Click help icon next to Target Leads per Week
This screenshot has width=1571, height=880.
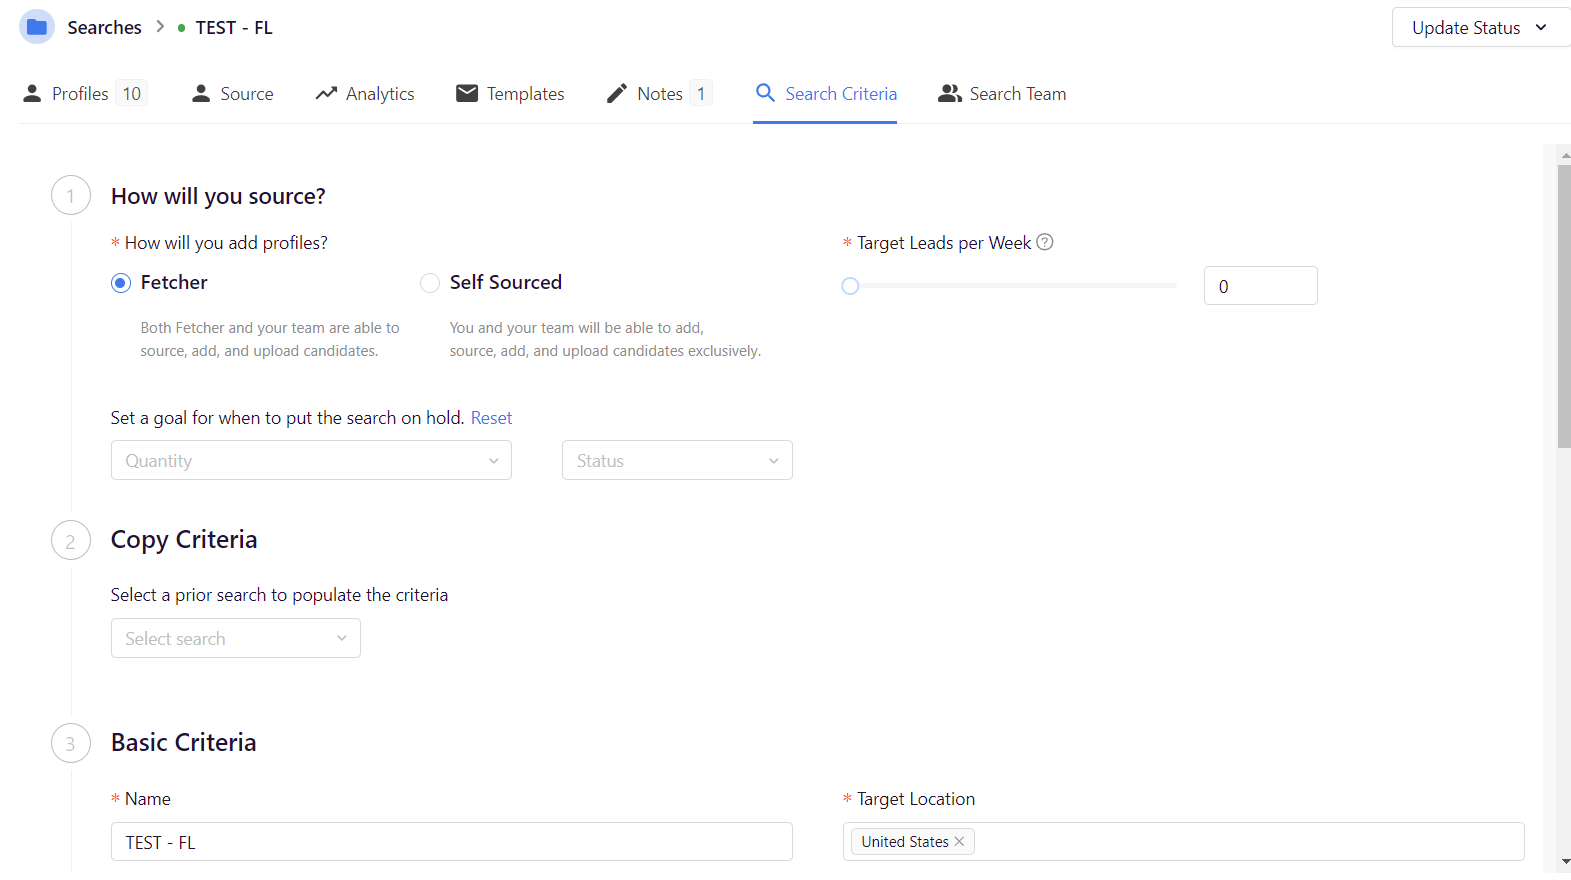(1045, 242)
